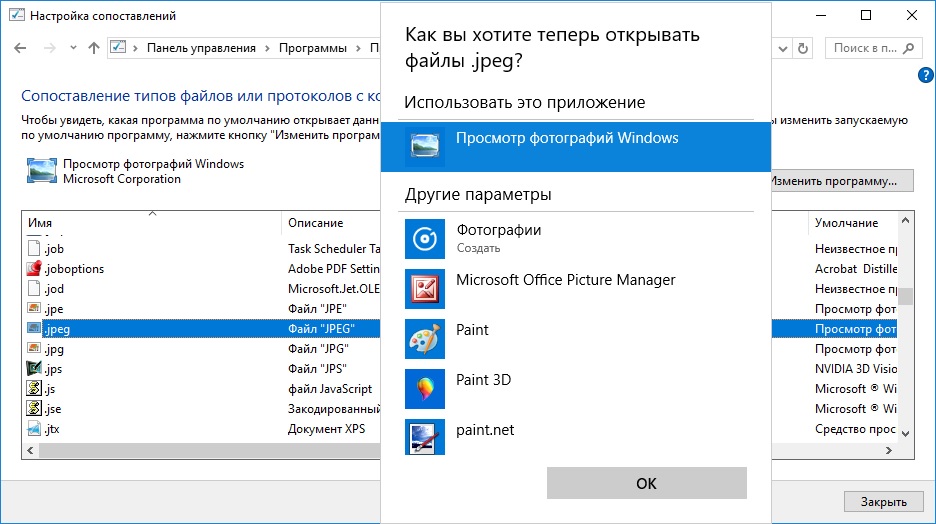Select 'Закодированный' description cell
This screenshot has width=936, height=524.
click(x=334, y=409)
